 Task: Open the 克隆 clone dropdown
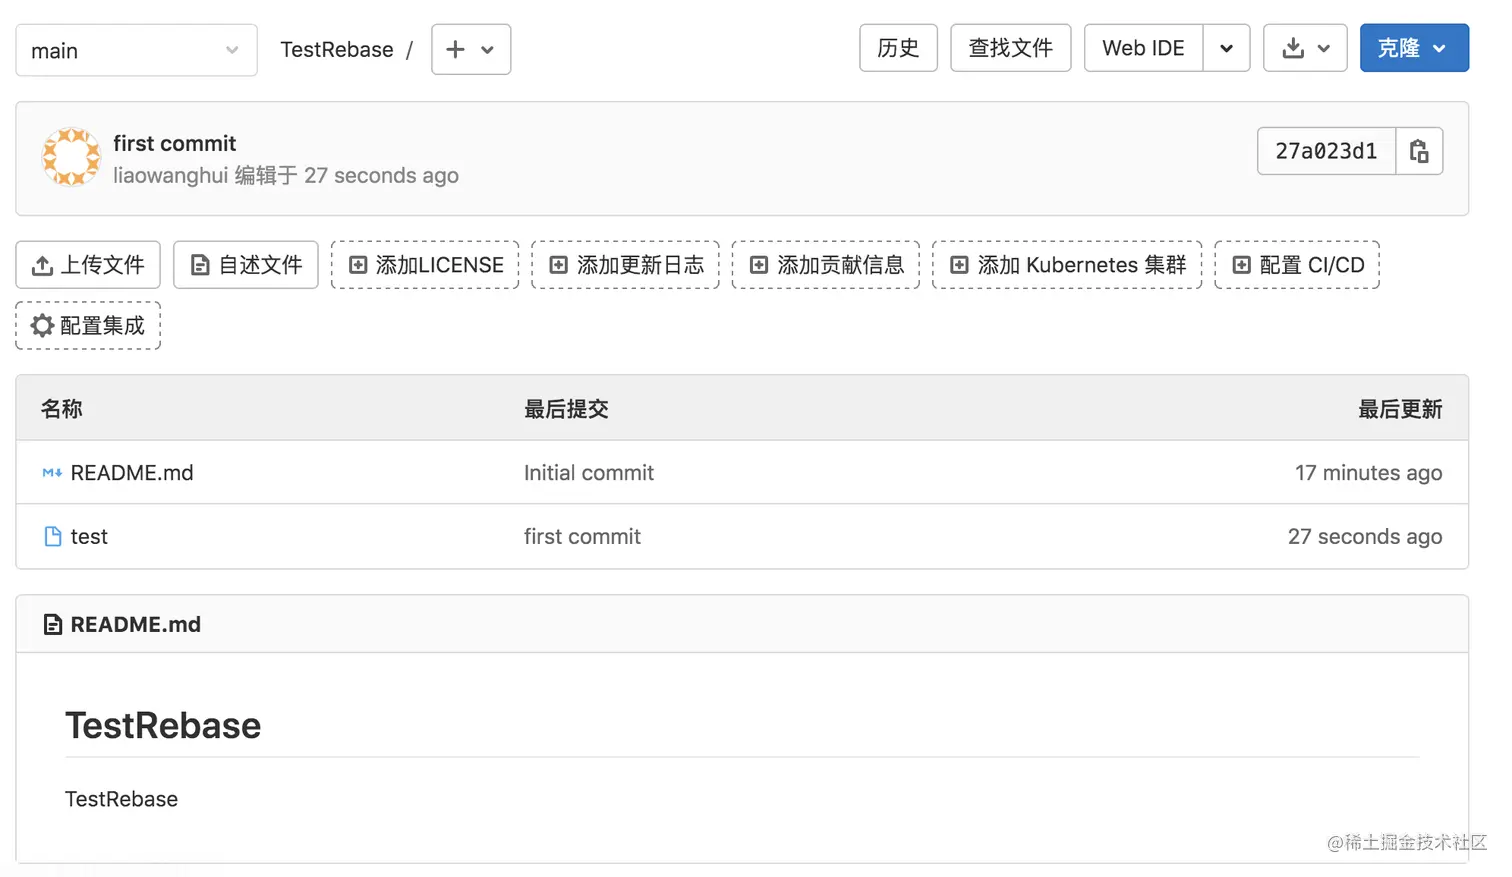(1414, 48)
